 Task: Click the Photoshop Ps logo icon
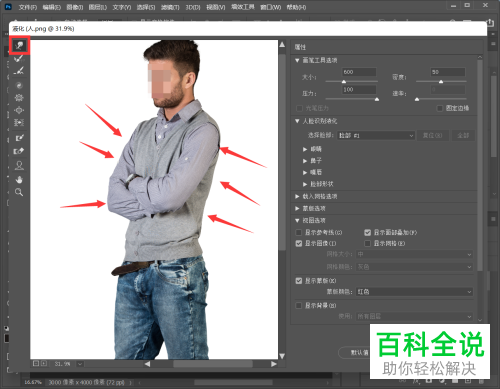click(x=8, y=7)
